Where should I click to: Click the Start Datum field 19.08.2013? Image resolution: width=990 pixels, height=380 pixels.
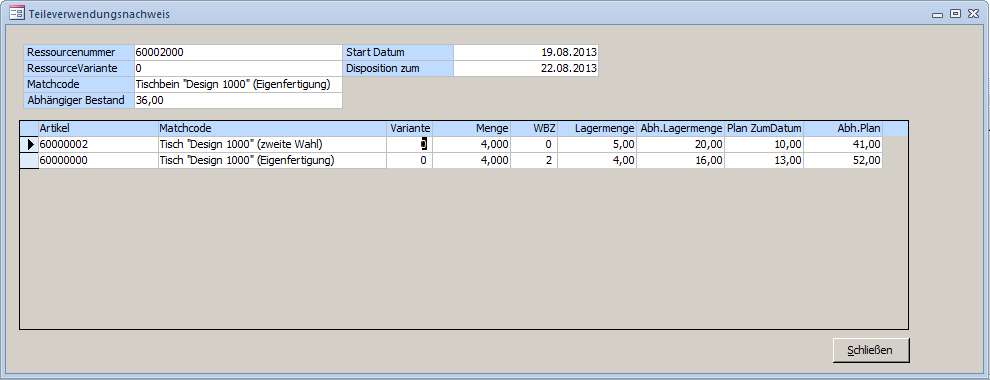click(525, 52)
